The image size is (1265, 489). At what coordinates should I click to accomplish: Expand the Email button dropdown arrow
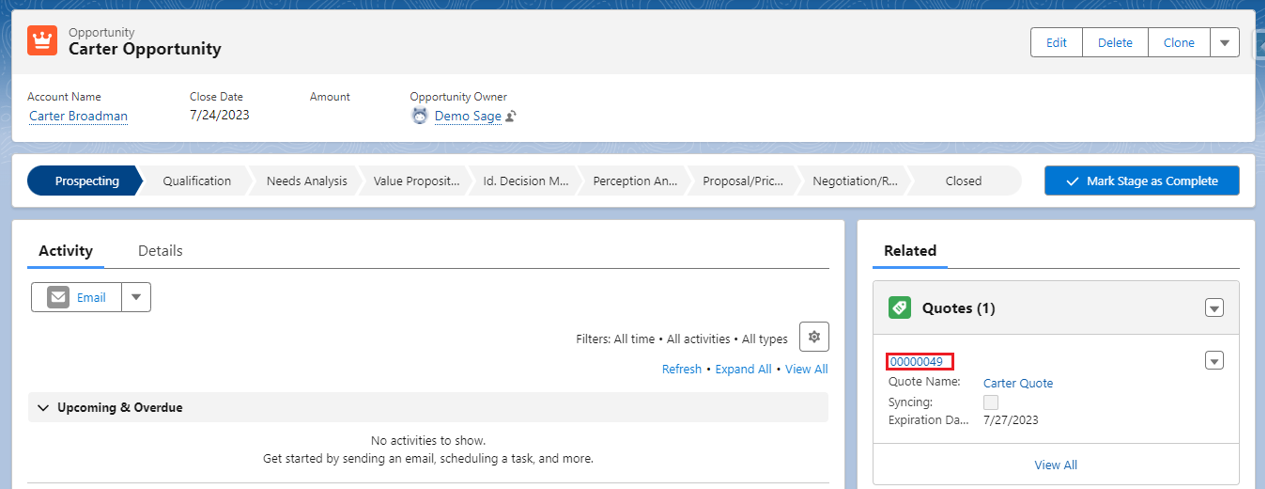point(136,297)
